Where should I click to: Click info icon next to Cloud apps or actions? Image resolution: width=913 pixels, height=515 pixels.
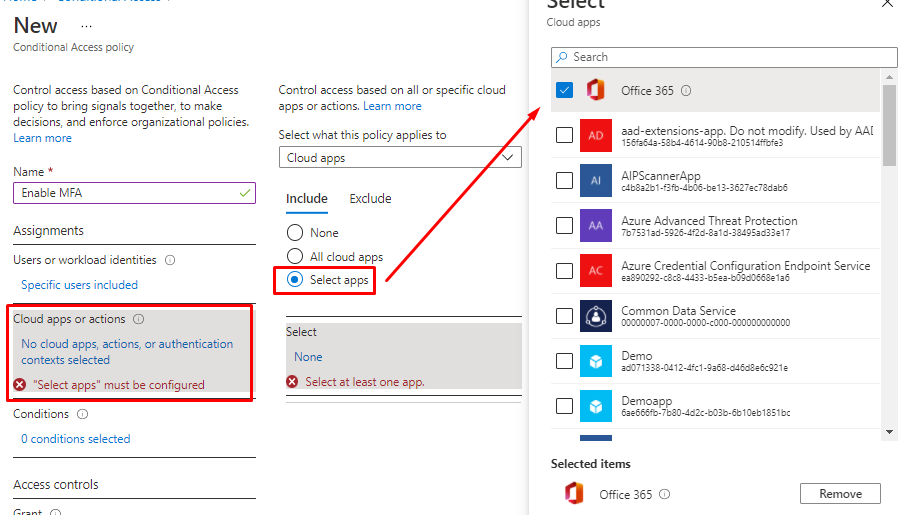pos(139,320)
